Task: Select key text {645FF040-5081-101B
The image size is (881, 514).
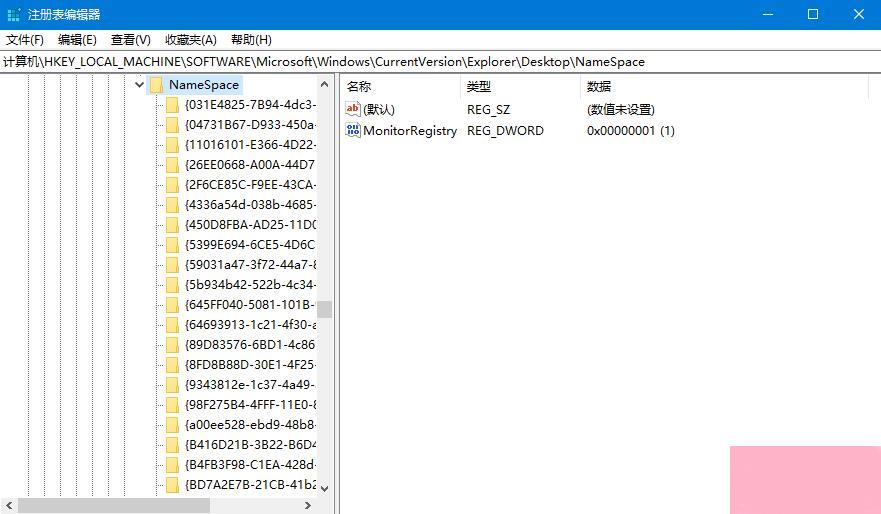Action: coord(250,304)
